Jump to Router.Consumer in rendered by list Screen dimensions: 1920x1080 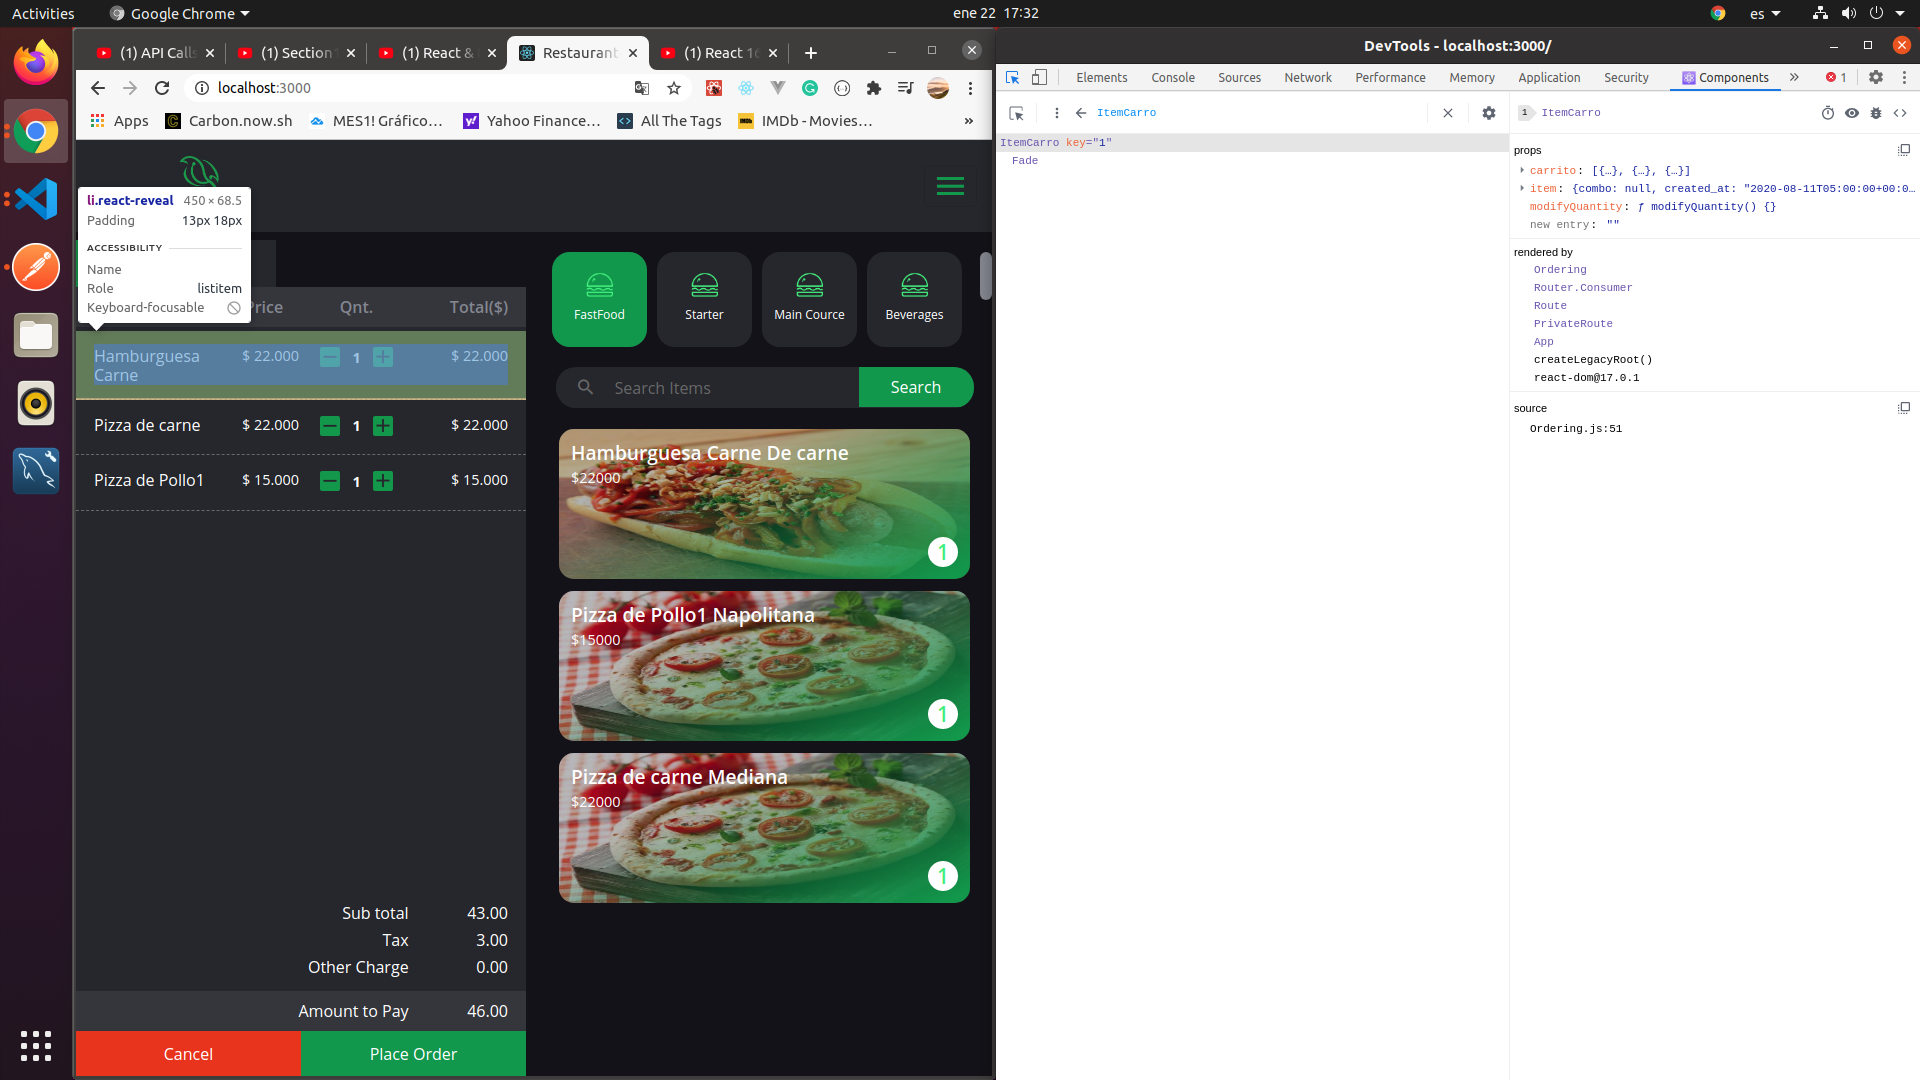pos(1583,288)
